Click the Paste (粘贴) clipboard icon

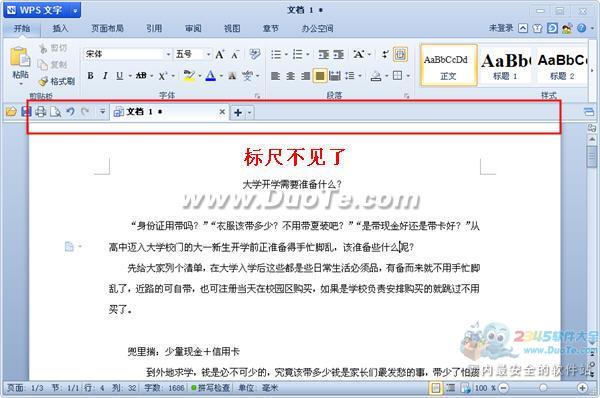[20, 57]
